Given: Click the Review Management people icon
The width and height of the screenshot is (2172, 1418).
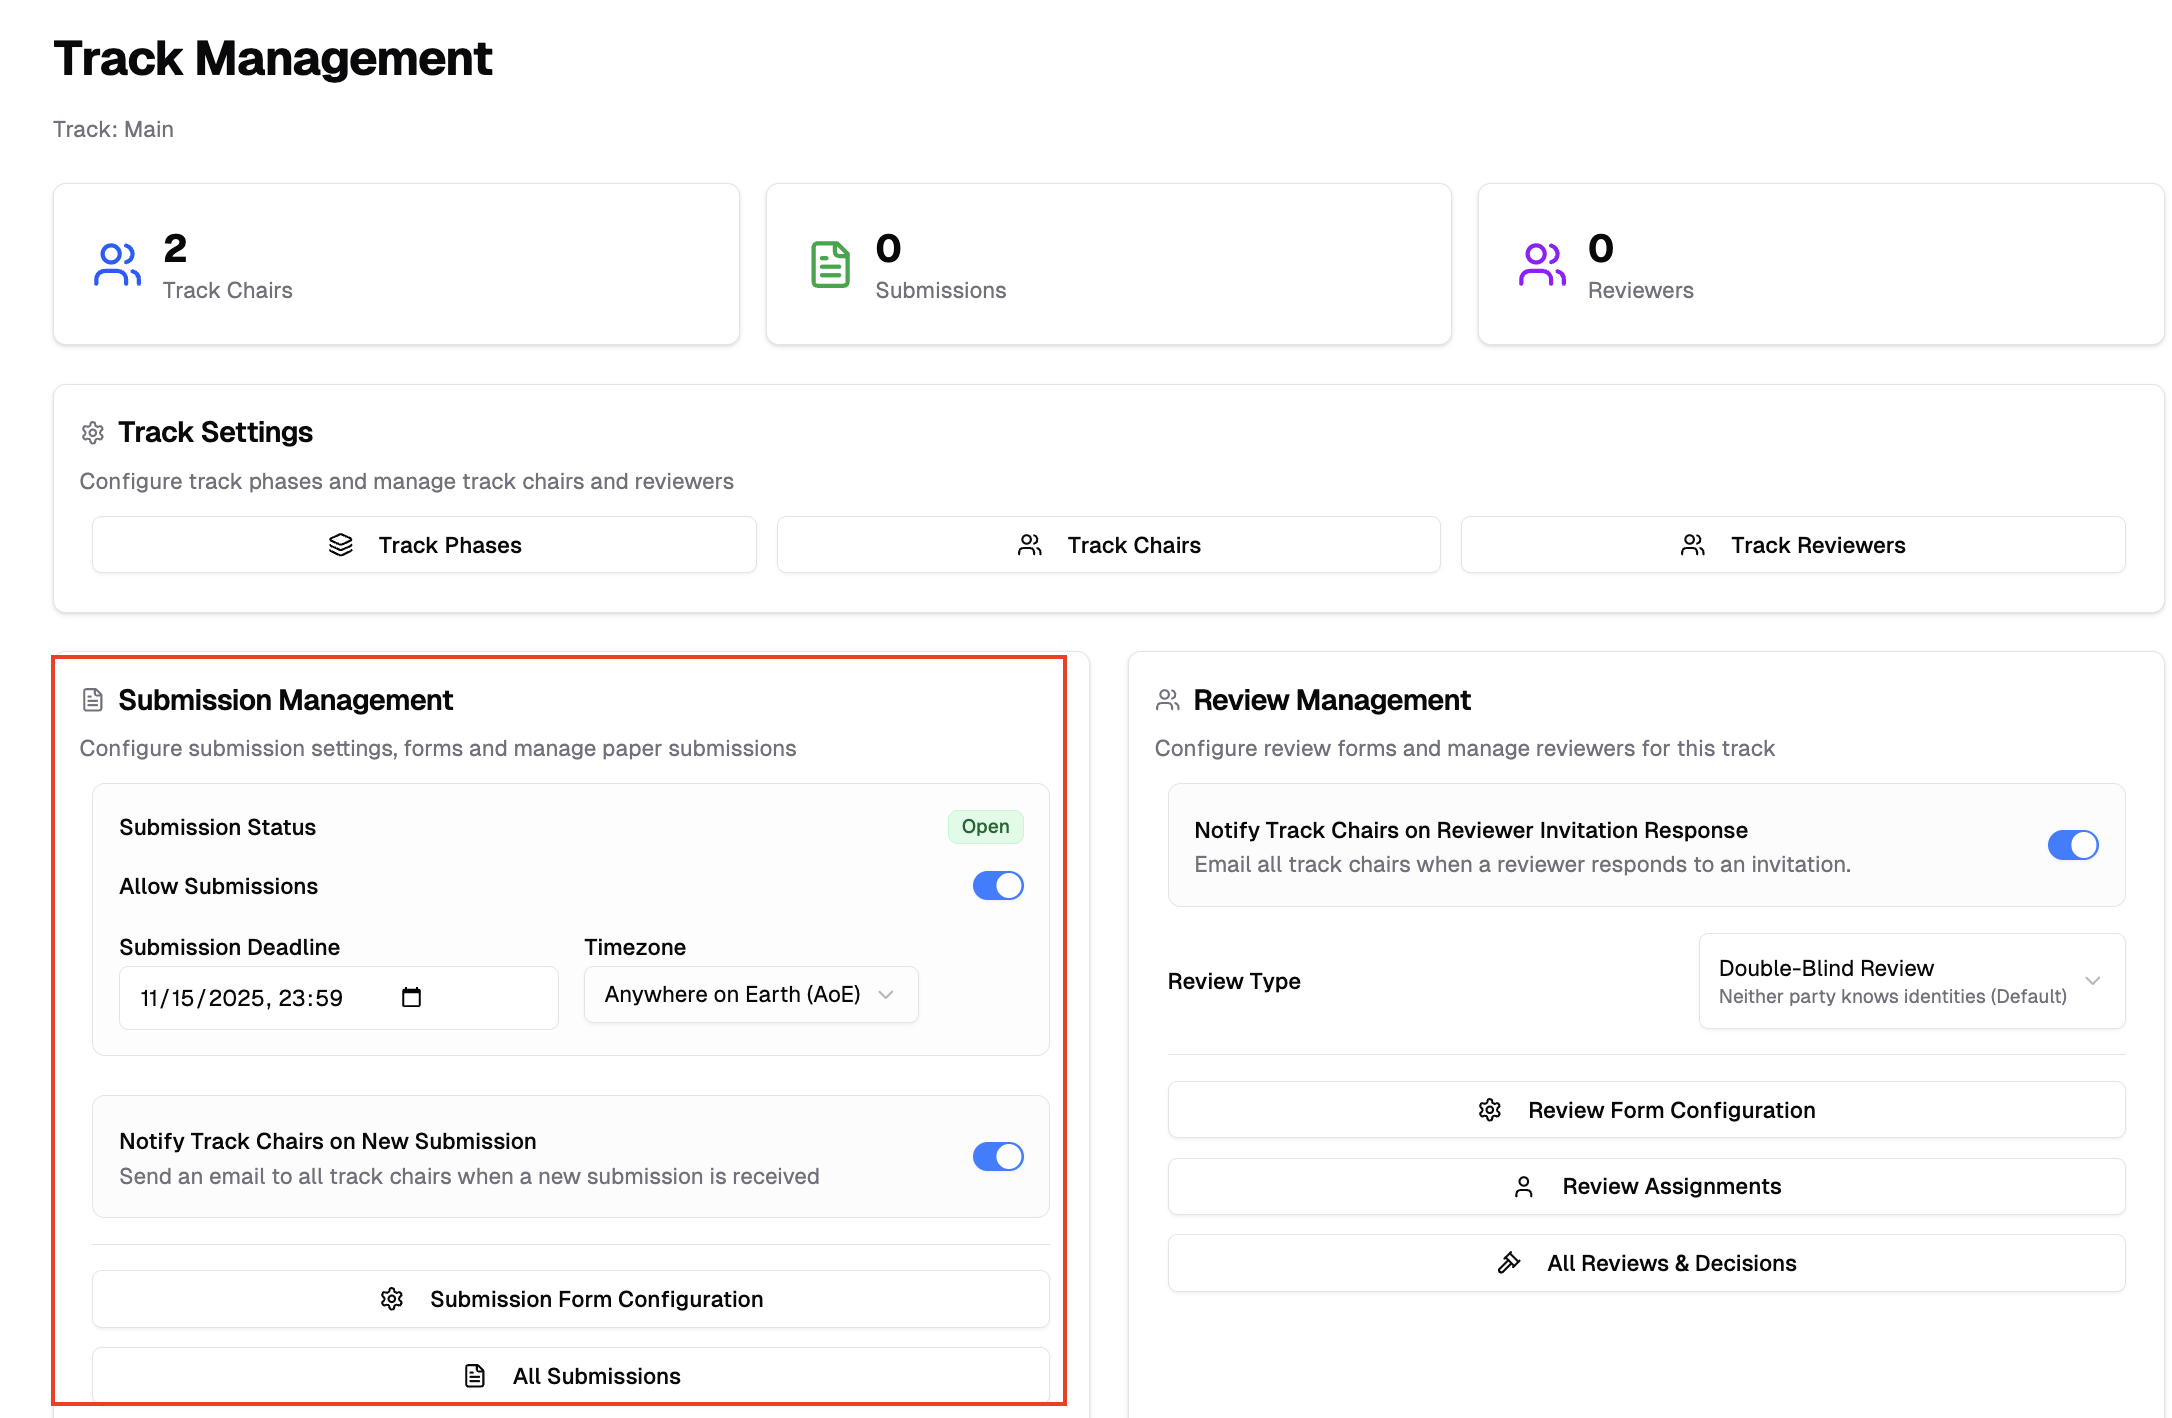Looking at the screenshot, I should pos(1167,700).
